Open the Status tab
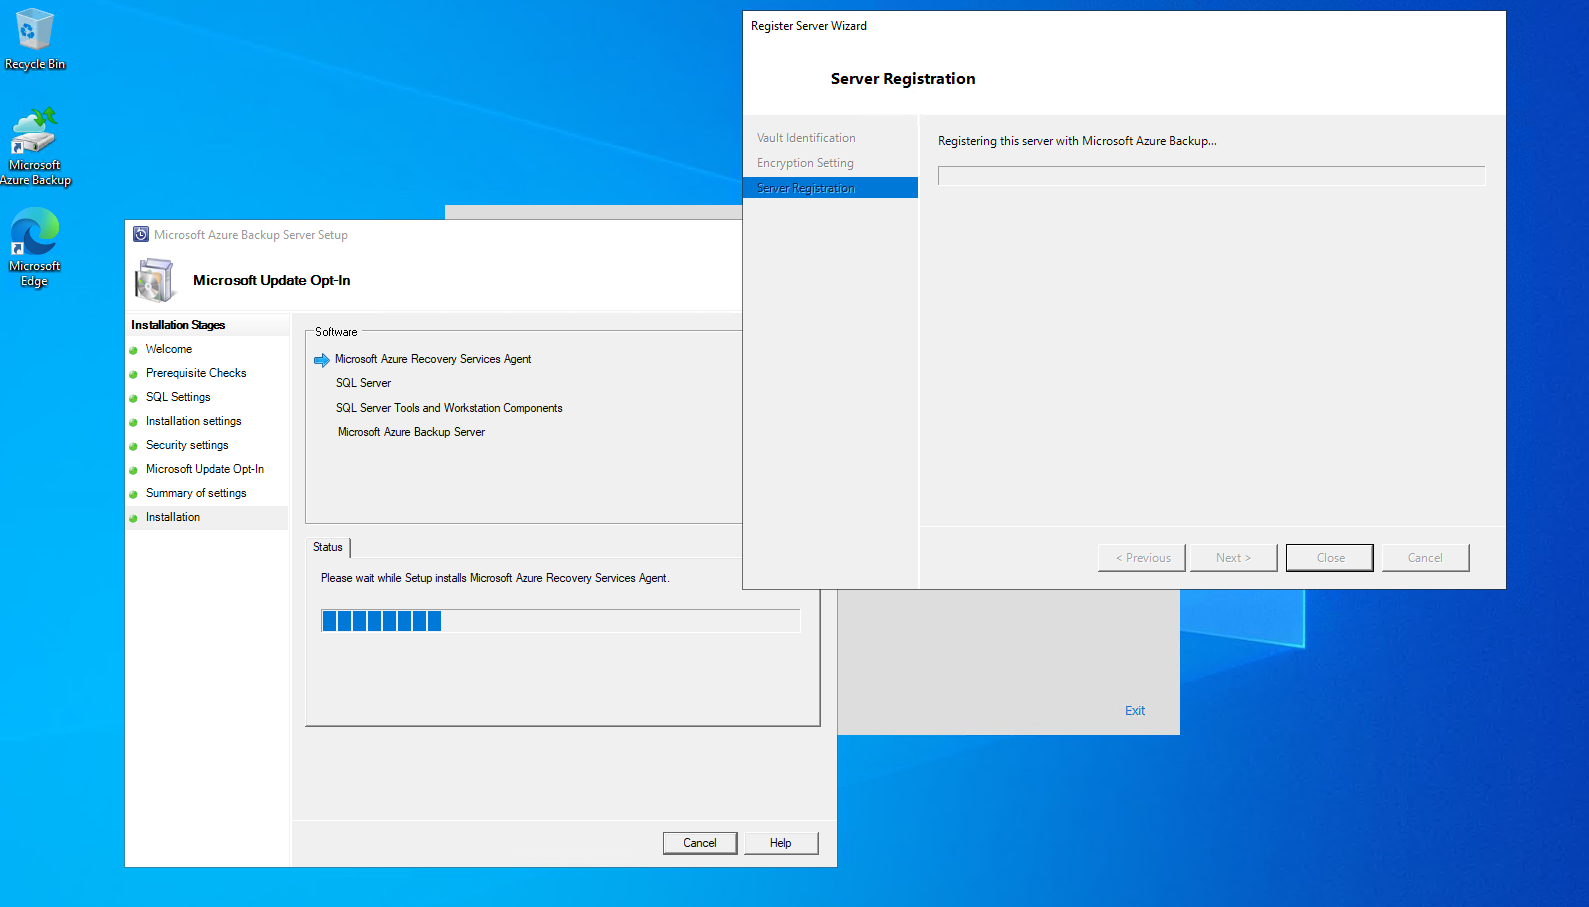The width and height of the screenshot is (1589, 907). (328, 547)
